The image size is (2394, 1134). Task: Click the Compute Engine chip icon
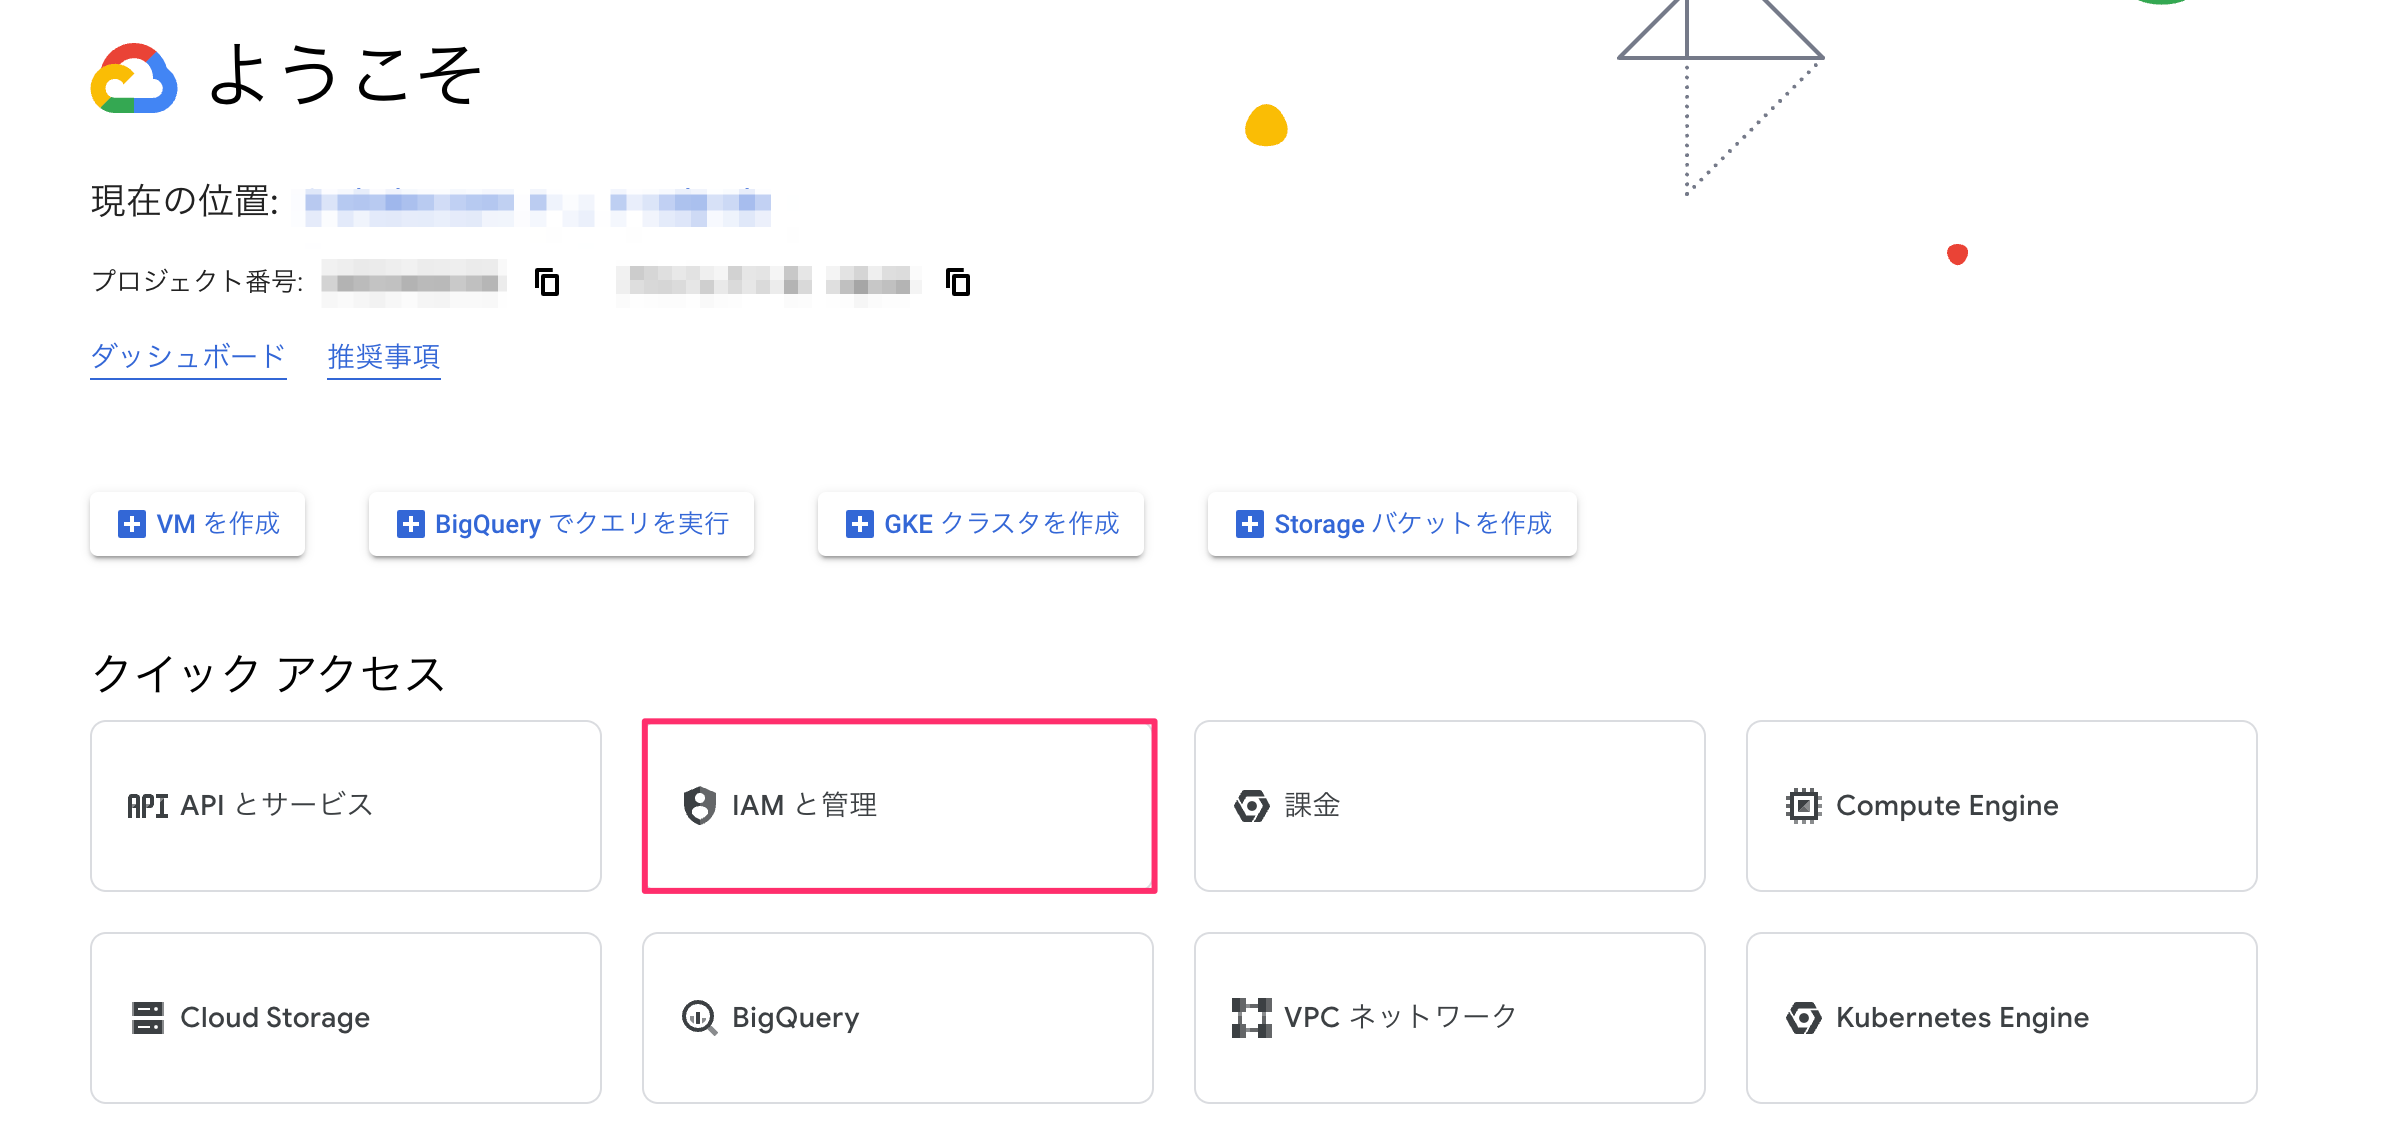[x=1804, y=806]
